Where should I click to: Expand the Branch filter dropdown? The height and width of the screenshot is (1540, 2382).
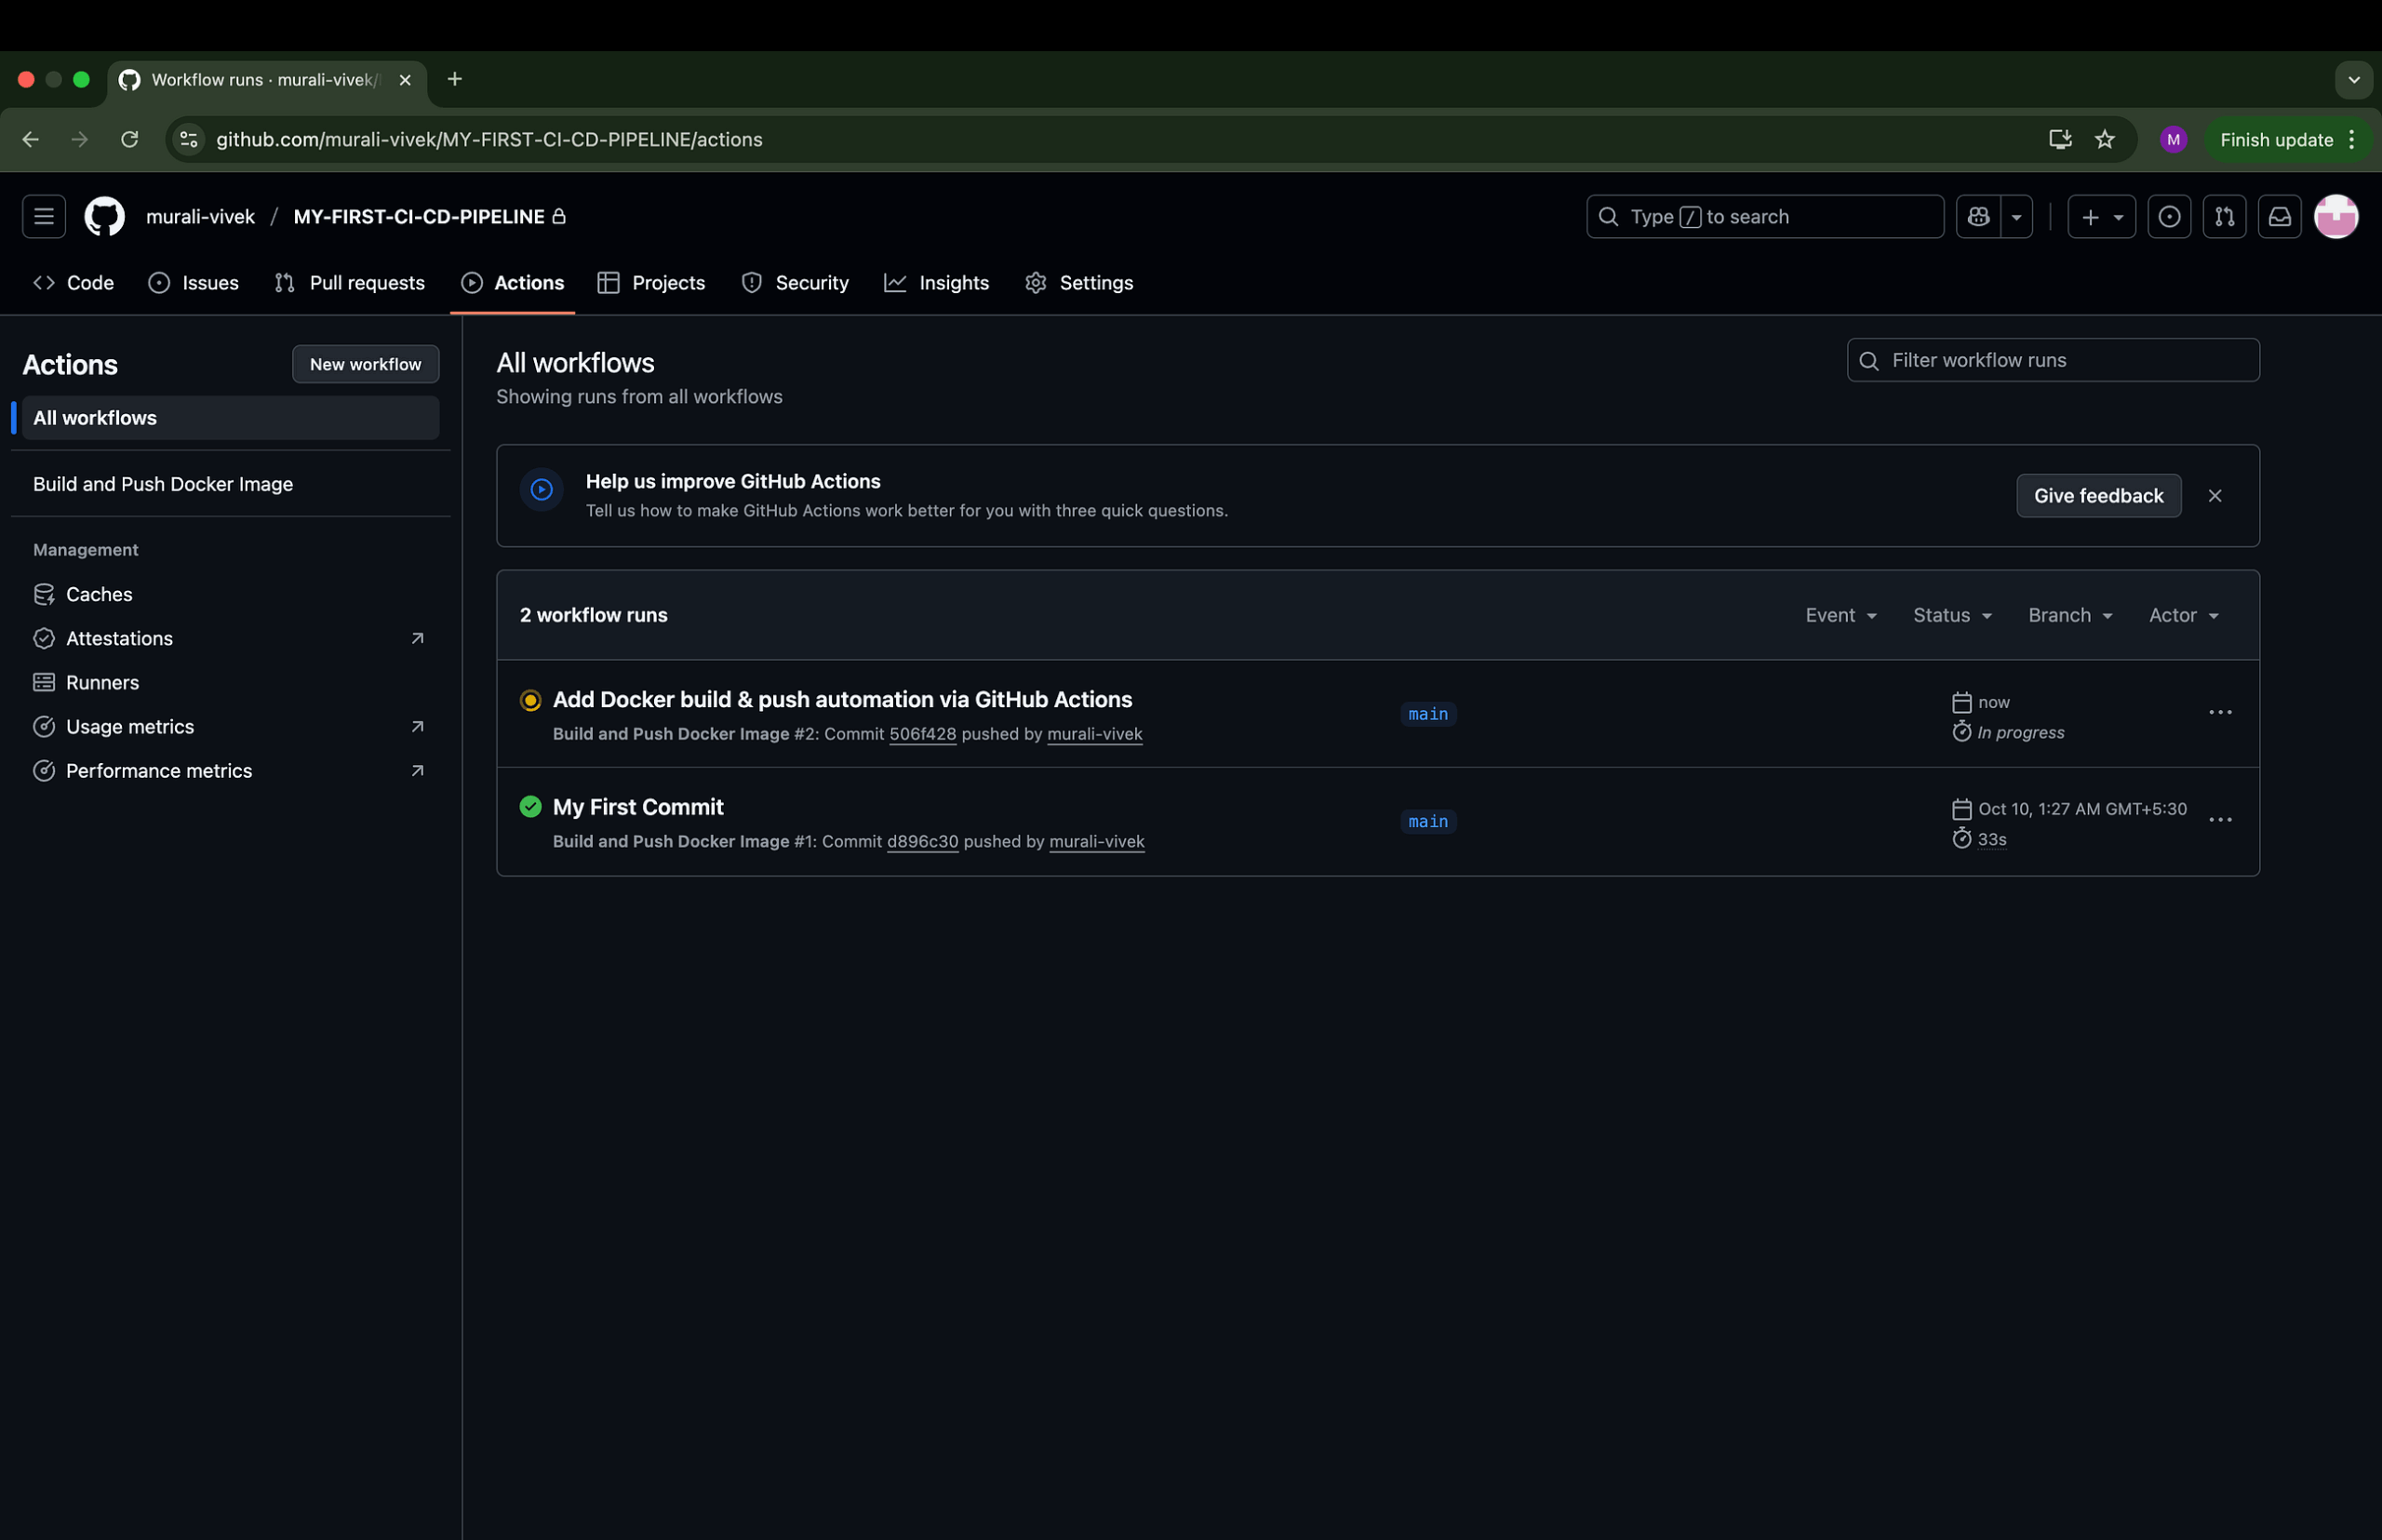pos(2070,616)
